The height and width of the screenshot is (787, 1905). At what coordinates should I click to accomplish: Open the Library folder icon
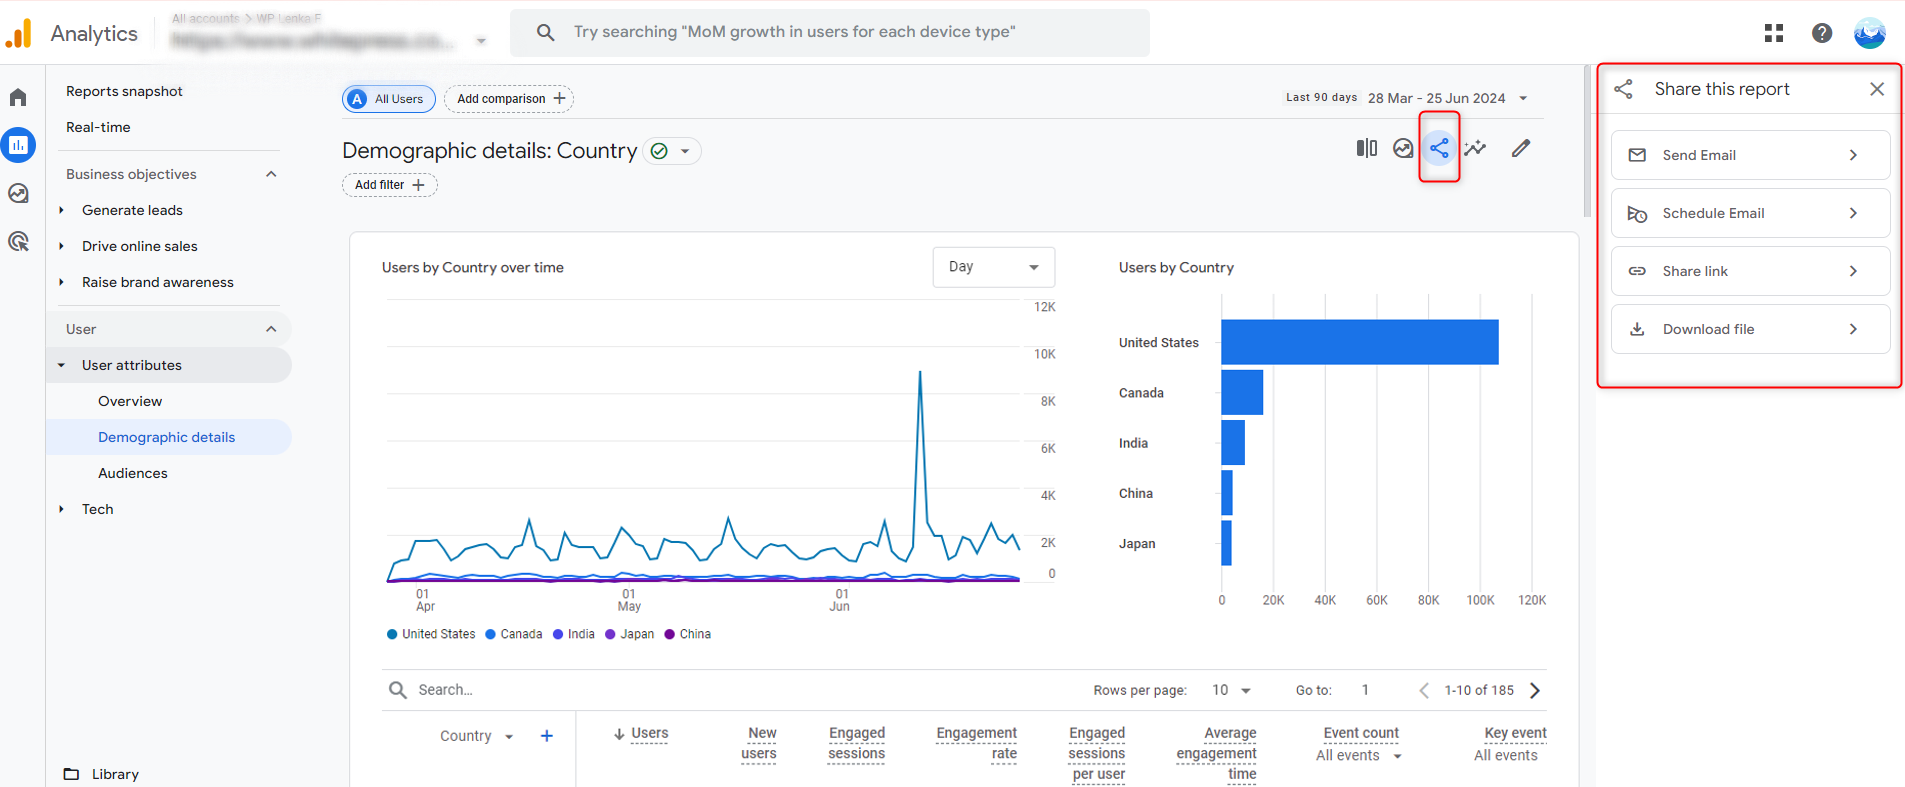71,774
